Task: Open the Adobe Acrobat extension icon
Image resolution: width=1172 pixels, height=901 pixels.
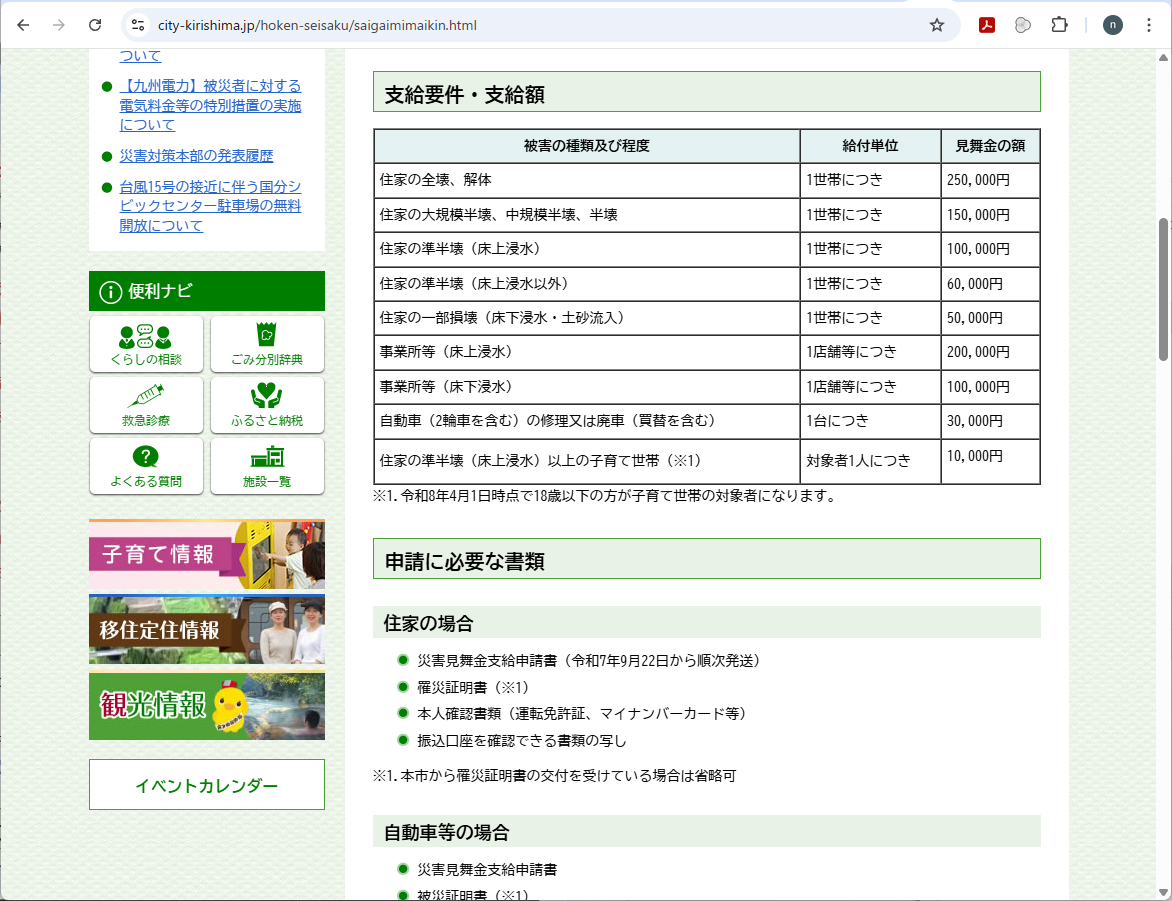Action: click(x=986, y=25)
